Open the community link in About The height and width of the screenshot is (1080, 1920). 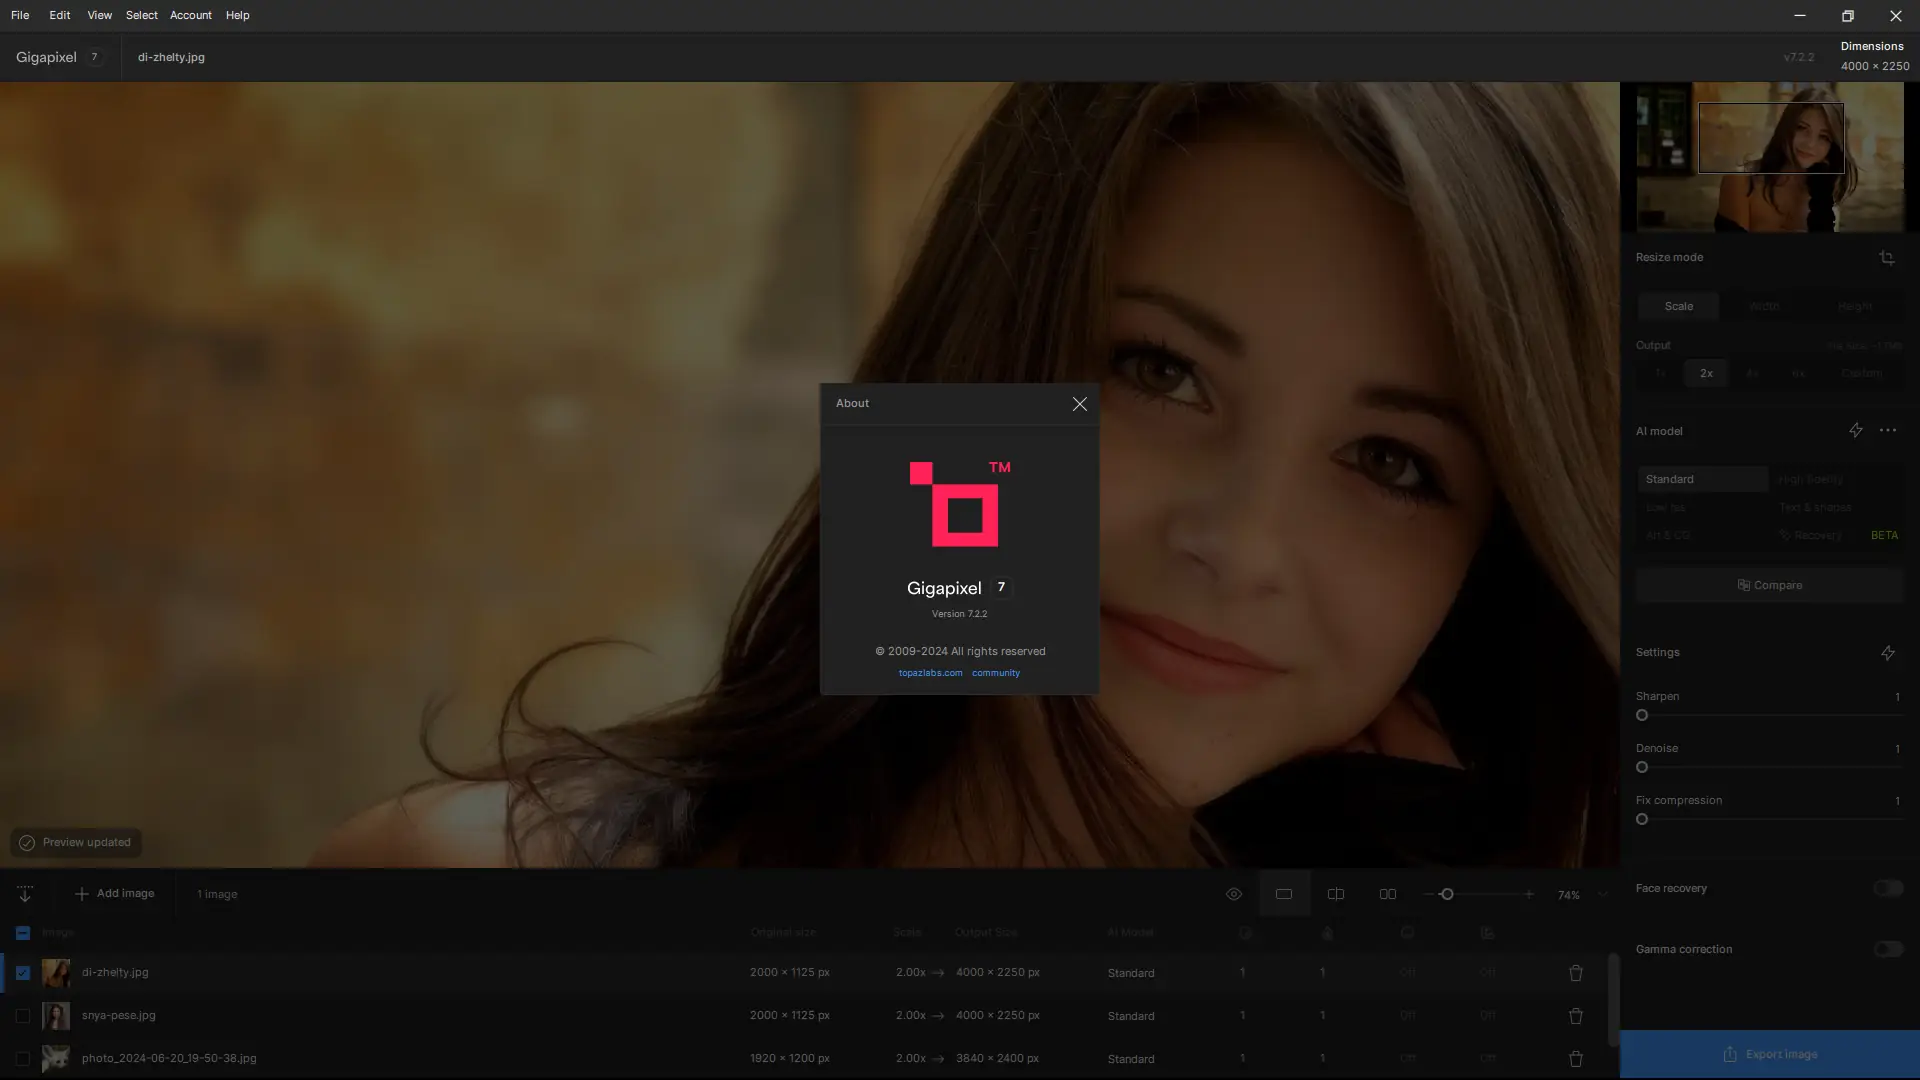coord(995,673)
